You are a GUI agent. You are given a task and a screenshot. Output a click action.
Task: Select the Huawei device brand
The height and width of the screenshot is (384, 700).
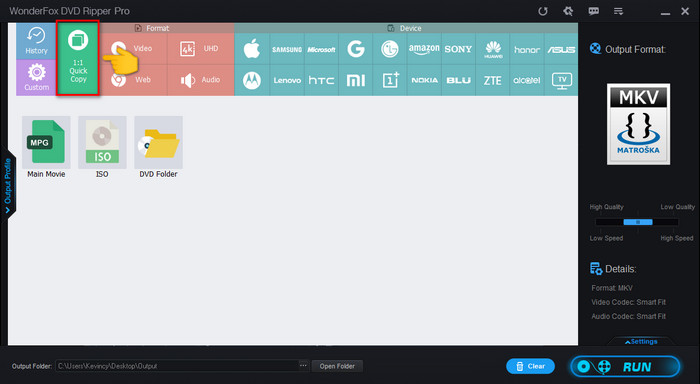493,49
